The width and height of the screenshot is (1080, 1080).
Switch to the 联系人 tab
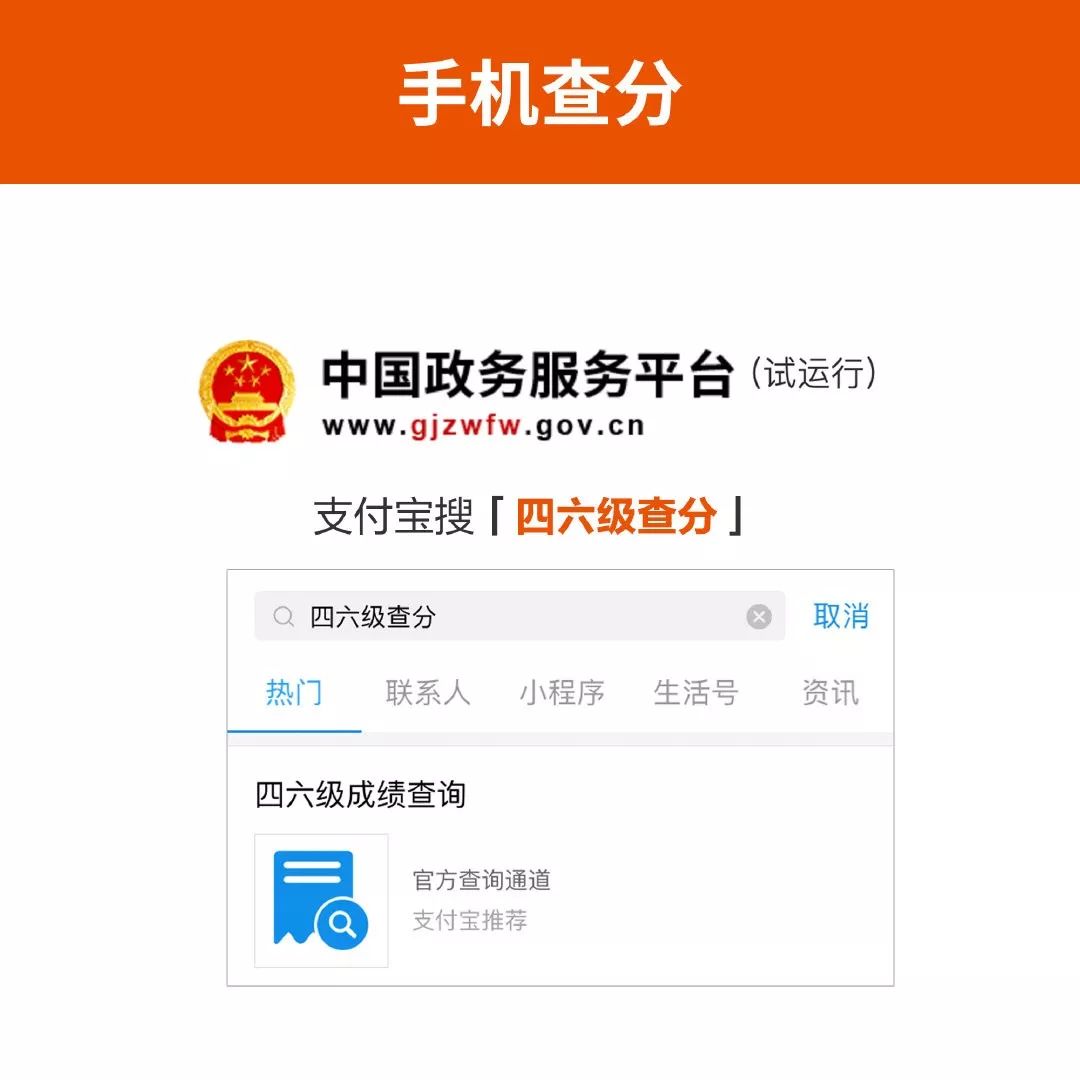point(428,692)
